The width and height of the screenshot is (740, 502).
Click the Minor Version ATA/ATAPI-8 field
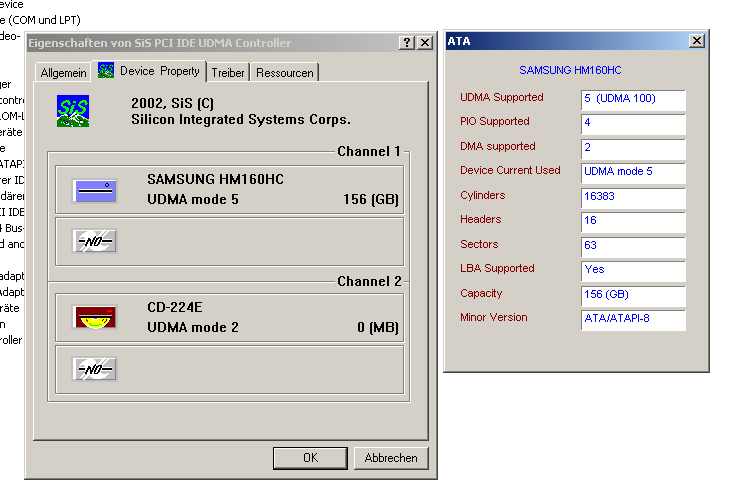pyautogui.click(x=633, y=320)
